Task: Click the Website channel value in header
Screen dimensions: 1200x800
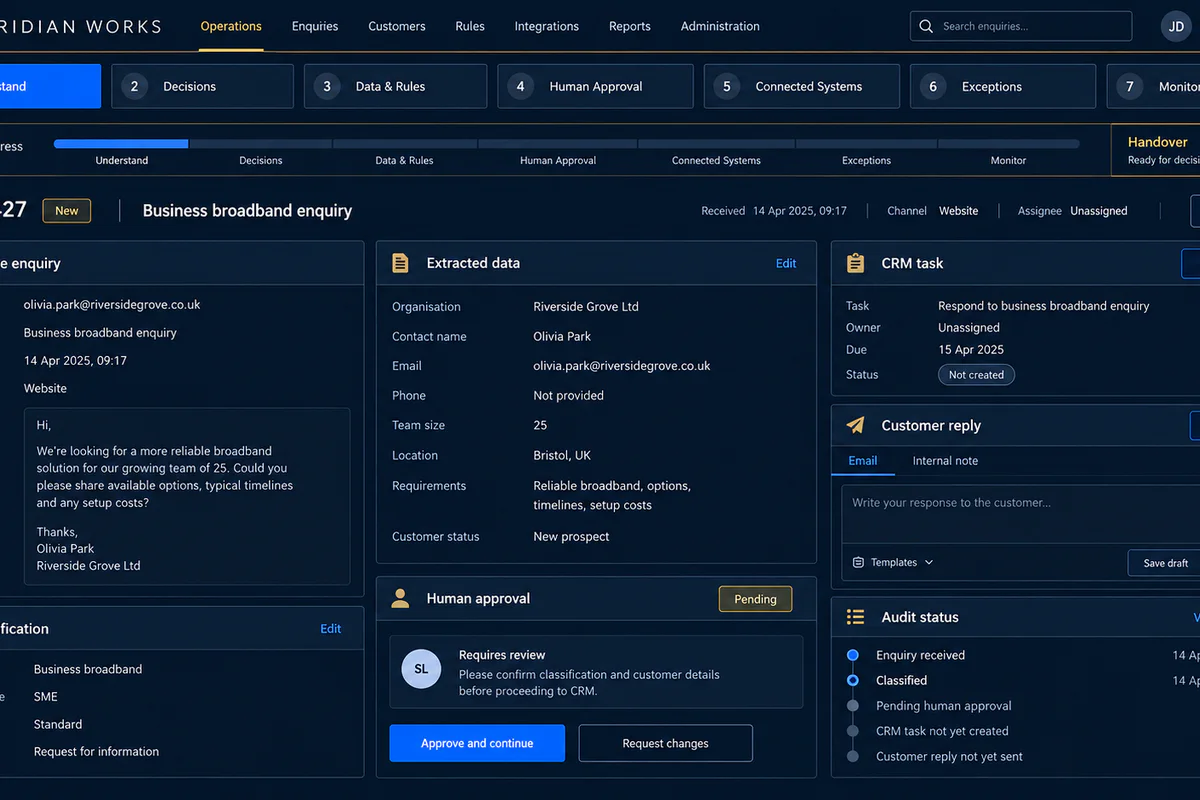Action: click(x=958, y=211)
